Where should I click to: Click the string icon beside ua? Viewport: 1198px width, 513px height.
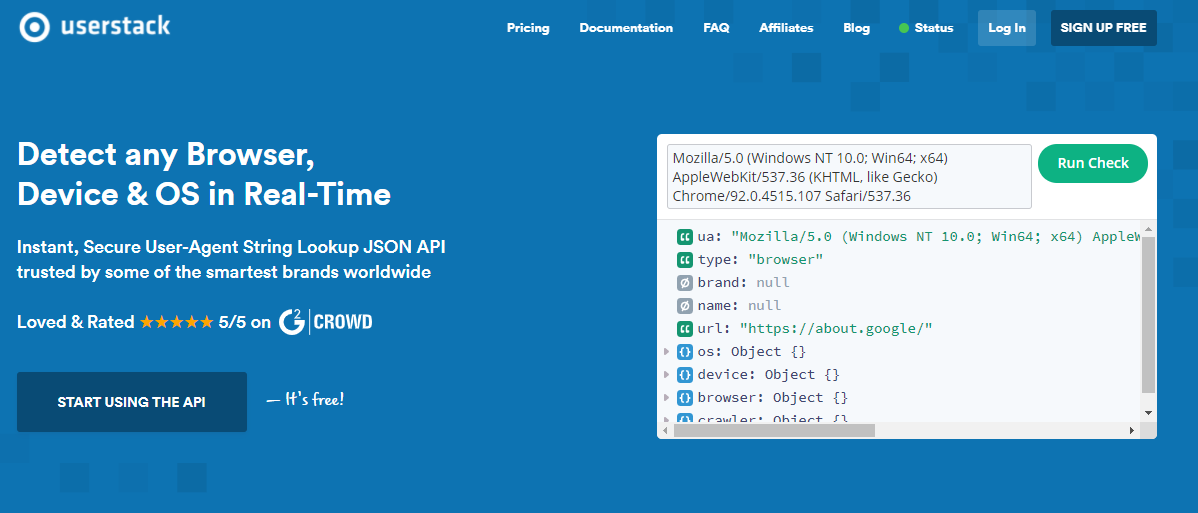point(685,237)
